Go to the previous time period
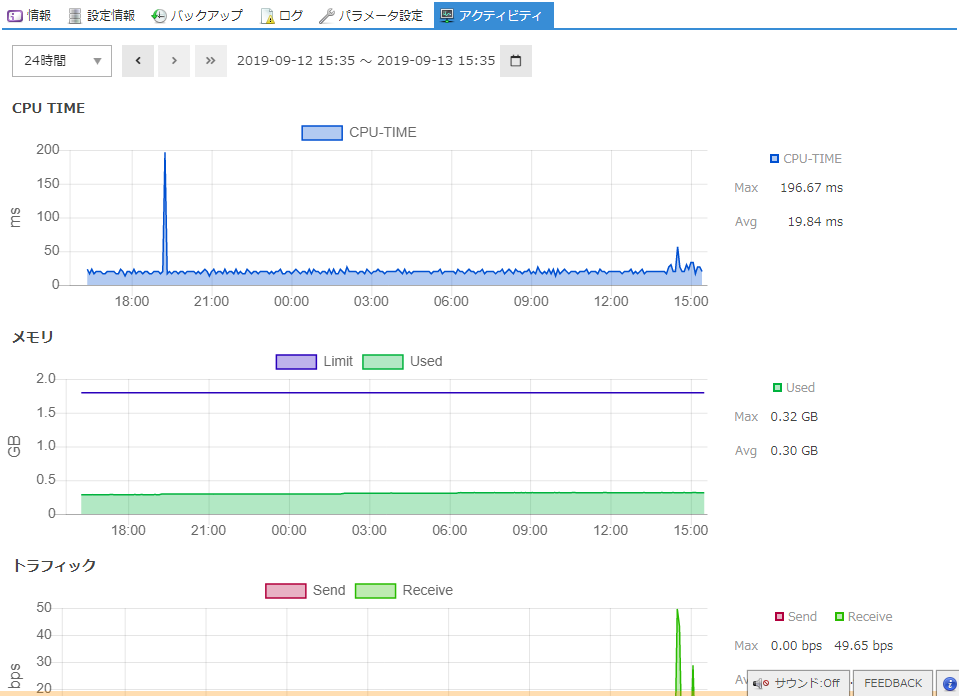Image resolution: width=959 pixels, height=696 pixels. (x=137, y=61)
